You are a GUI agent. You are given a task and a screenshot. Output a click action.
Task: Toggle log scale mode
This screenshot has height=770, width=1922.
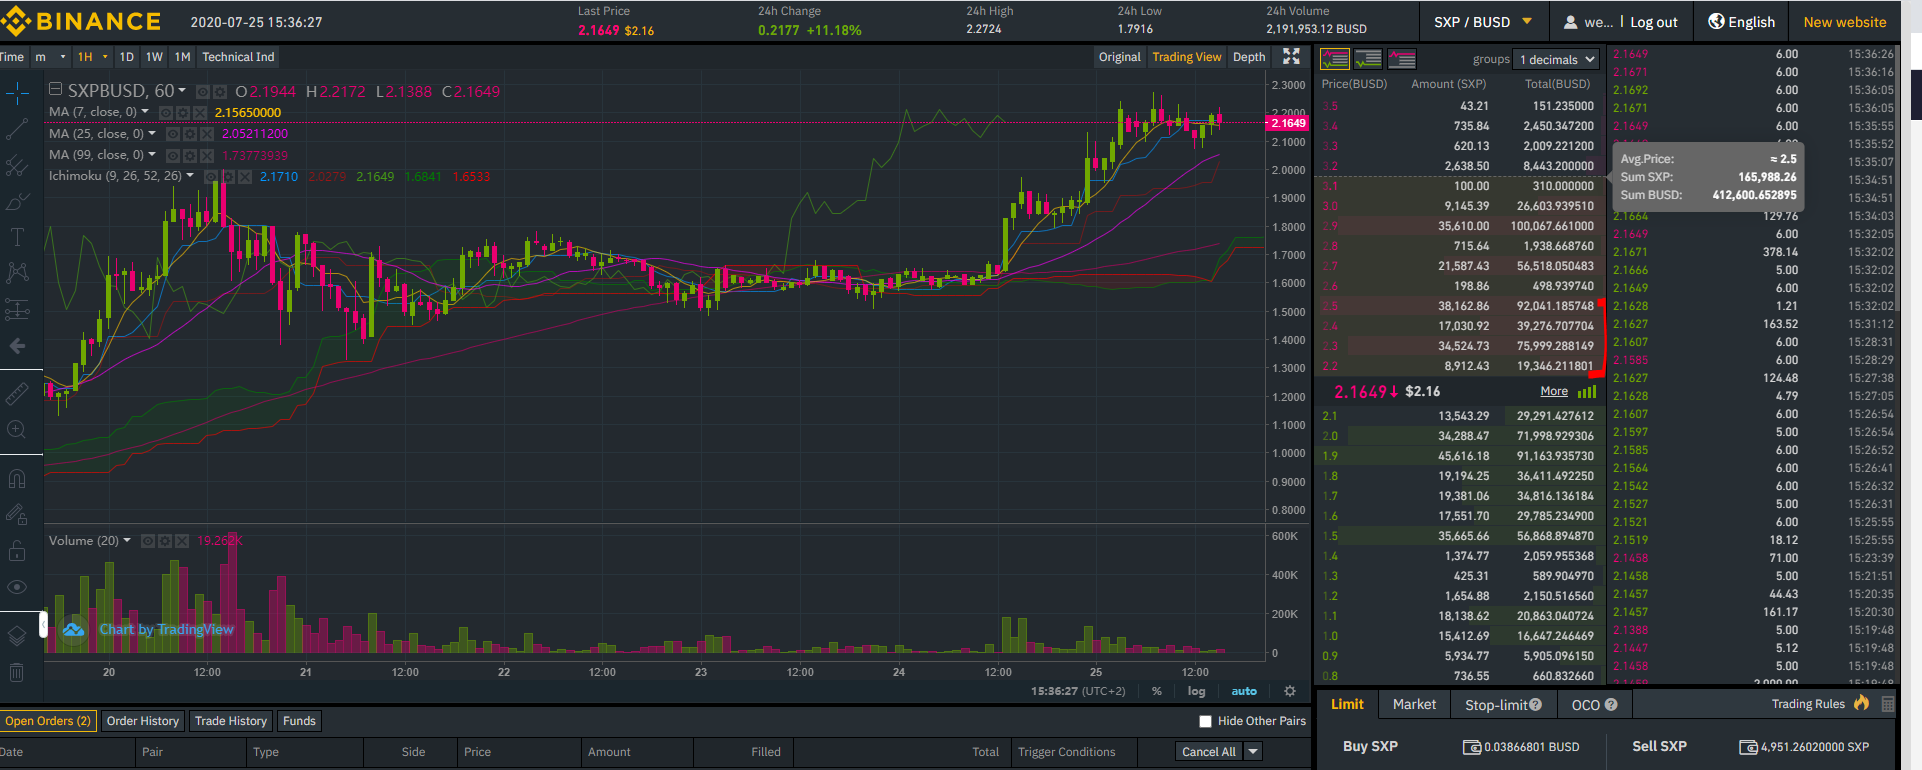click(1196, 691)
